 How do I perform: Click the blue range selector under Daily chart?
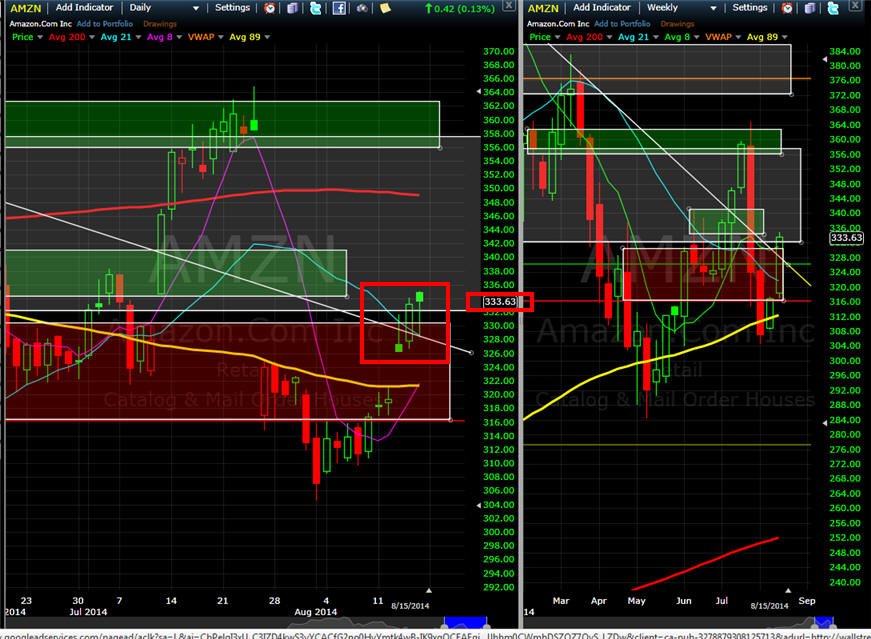click(x=465, y=622)
